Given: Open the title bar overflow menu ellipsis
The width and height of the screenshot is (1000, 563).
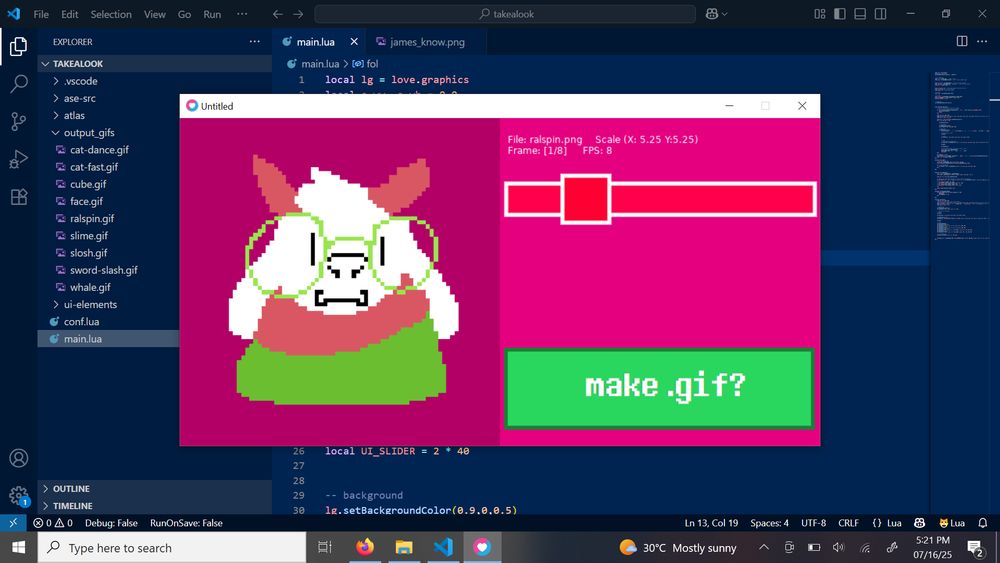Looking at the screenshot, I should tap(242, 14).
